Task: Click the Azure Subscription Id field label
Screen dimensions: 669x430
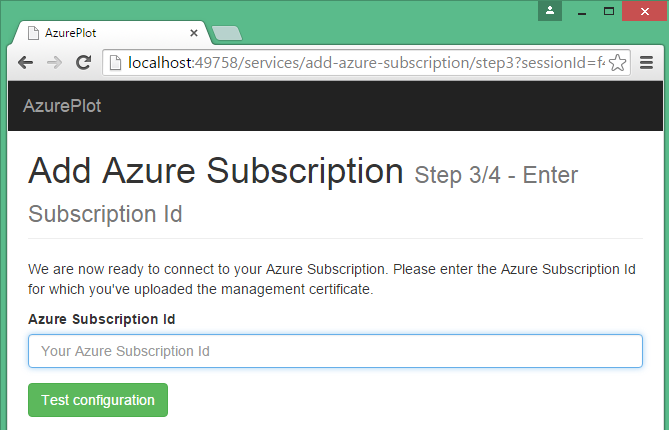Action: [102, 319]
